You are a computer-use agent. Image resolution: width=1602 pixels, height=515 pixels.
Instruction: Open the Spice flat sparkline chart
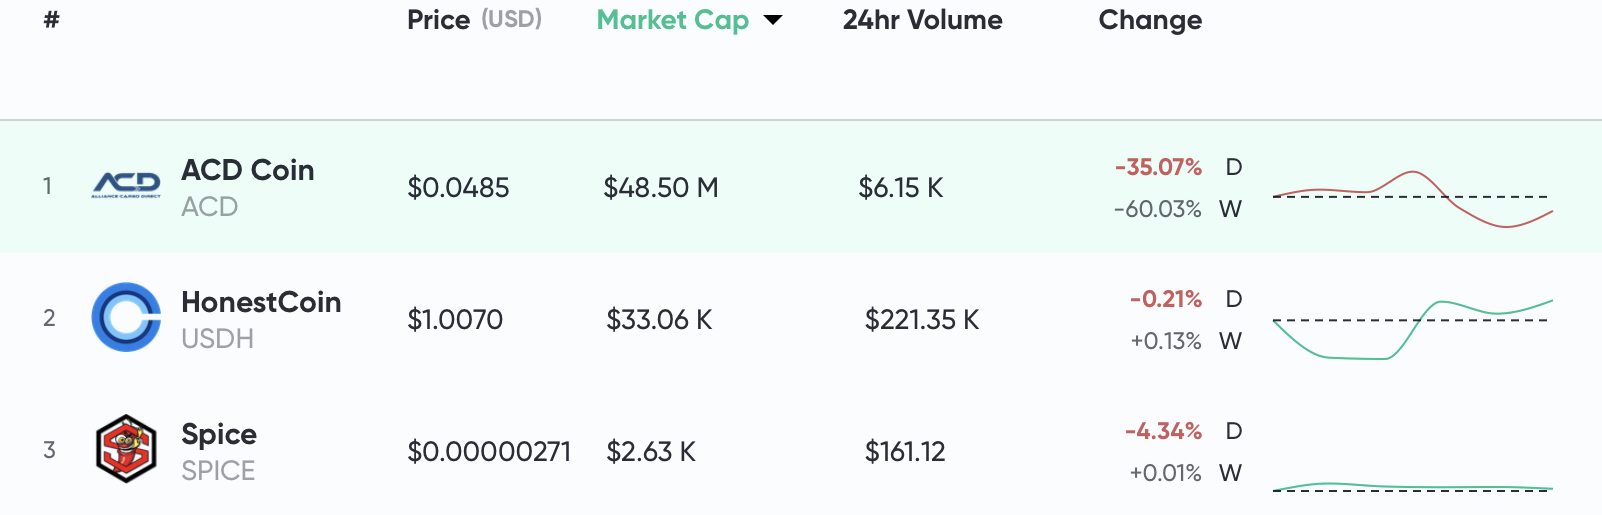(1412, 488)
